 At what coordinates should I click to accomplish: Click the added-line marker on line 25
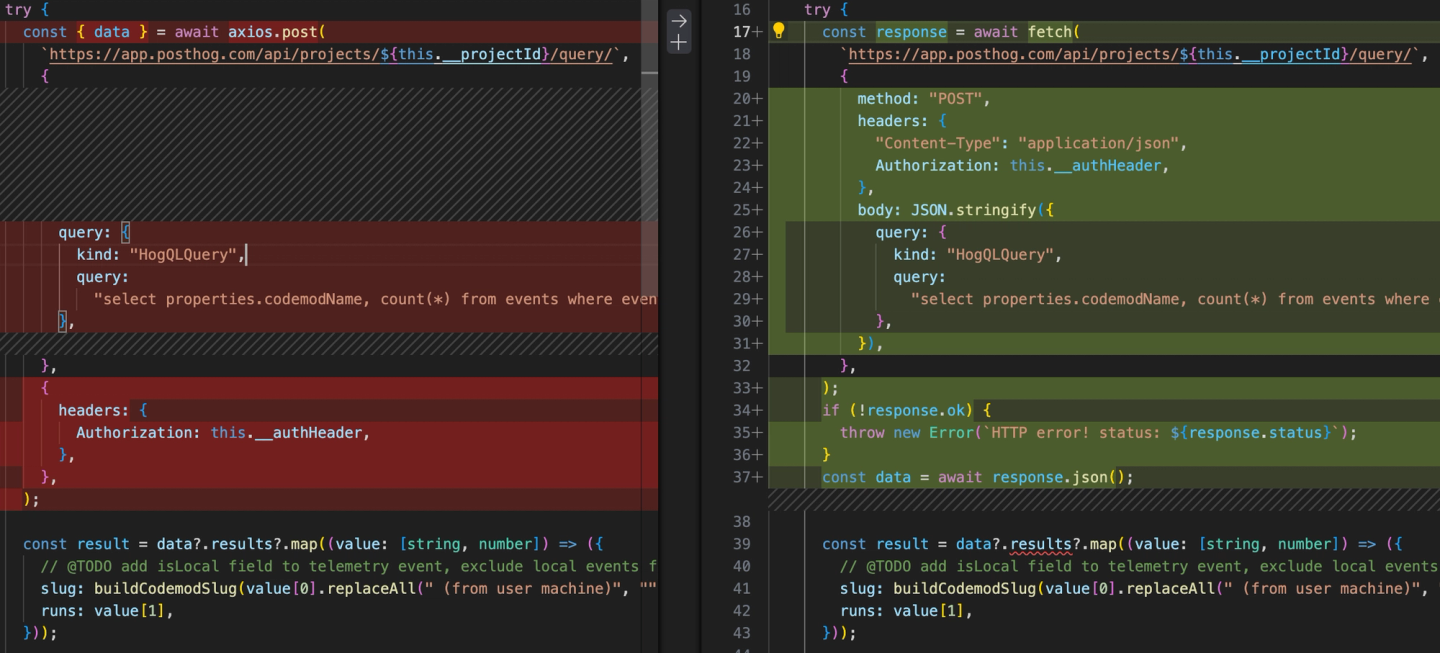(x=757, y=210)
